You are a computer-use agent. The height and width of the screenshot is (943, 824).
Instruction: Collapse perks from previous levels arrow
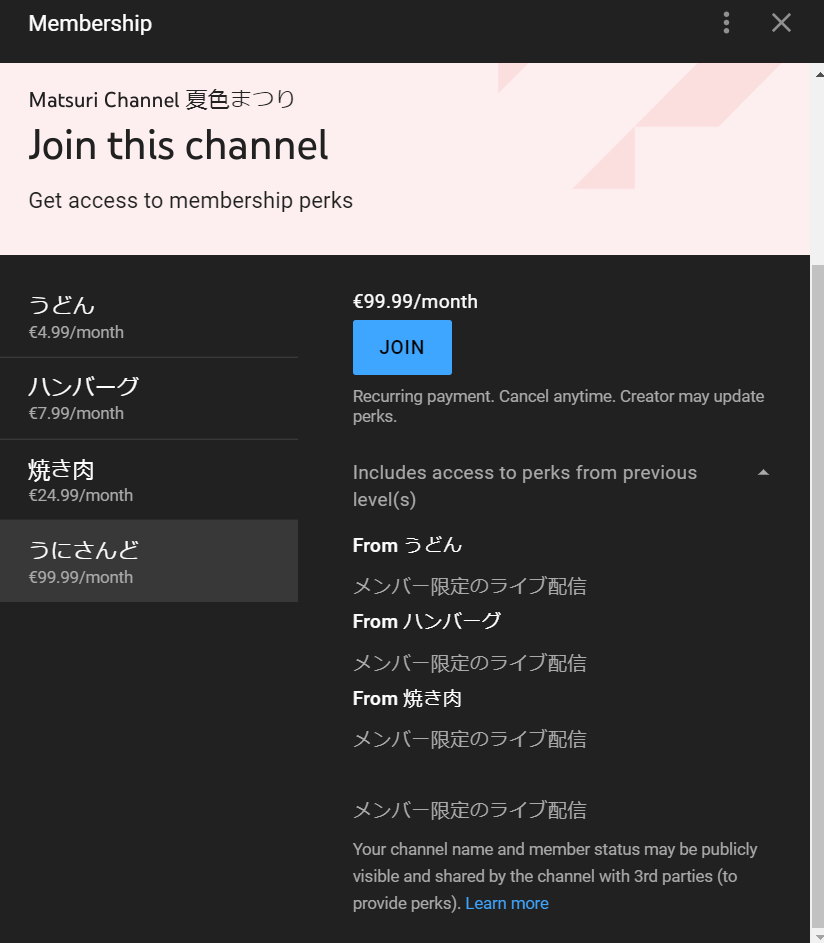pyautogui.click(x=763, y=473)
